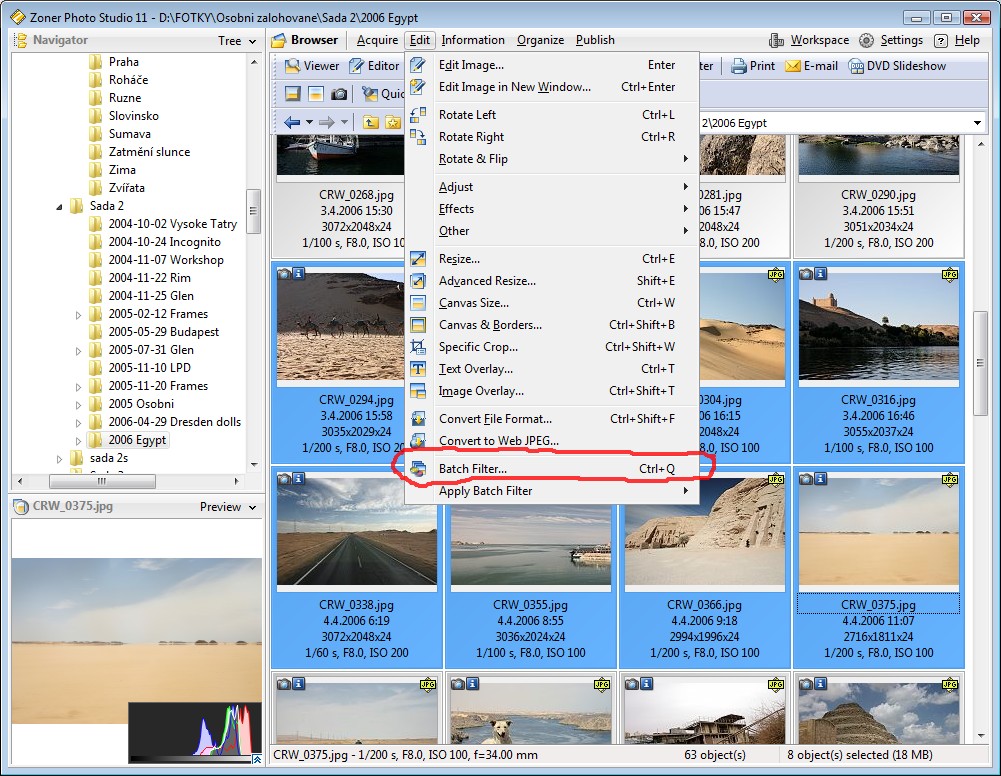
Task: Expand the 2005-11-20 Frames folder
Action: [x=79, y=387]
